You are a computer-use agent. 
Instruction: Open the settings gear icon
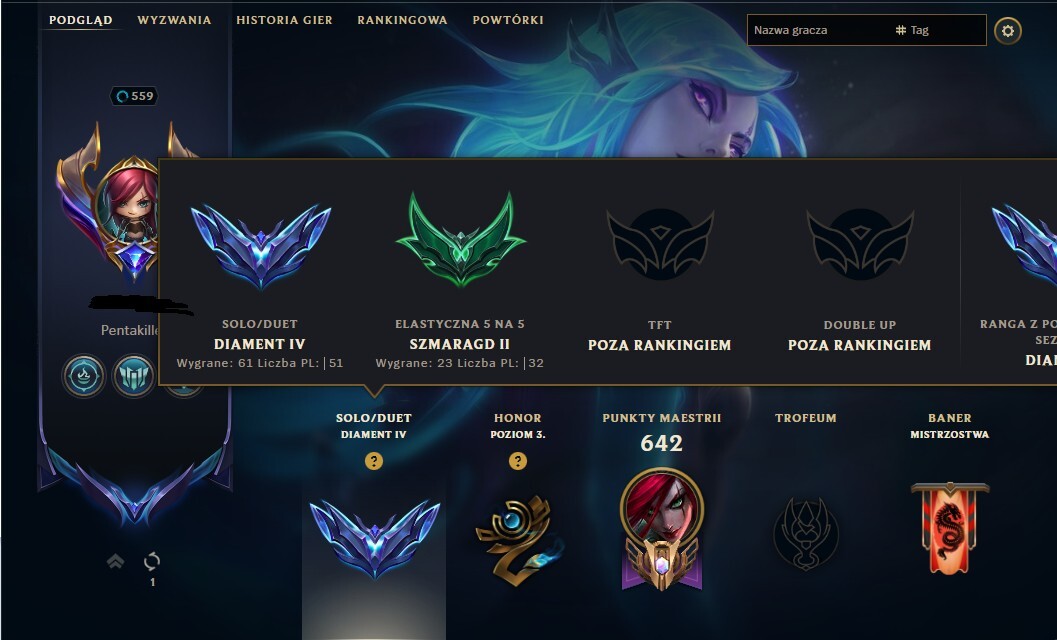click(1008, 31)
